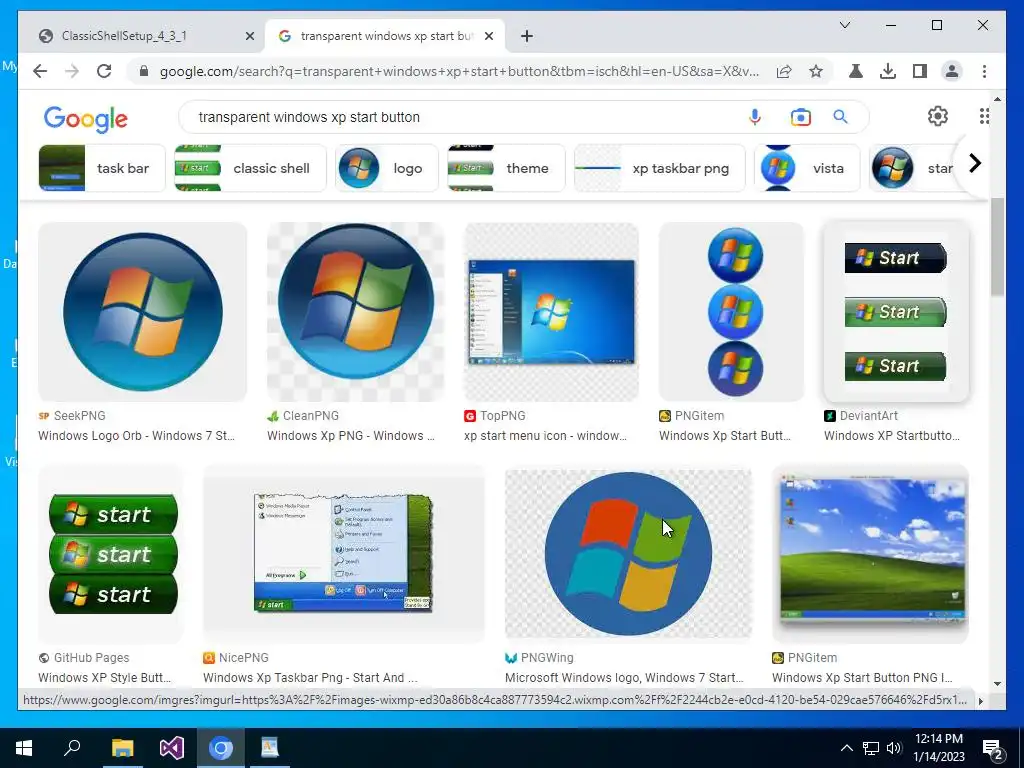Viewport: 1024px width, 768px height.
Task: Filter results by 'vista' chip
Action: [807, 168]
